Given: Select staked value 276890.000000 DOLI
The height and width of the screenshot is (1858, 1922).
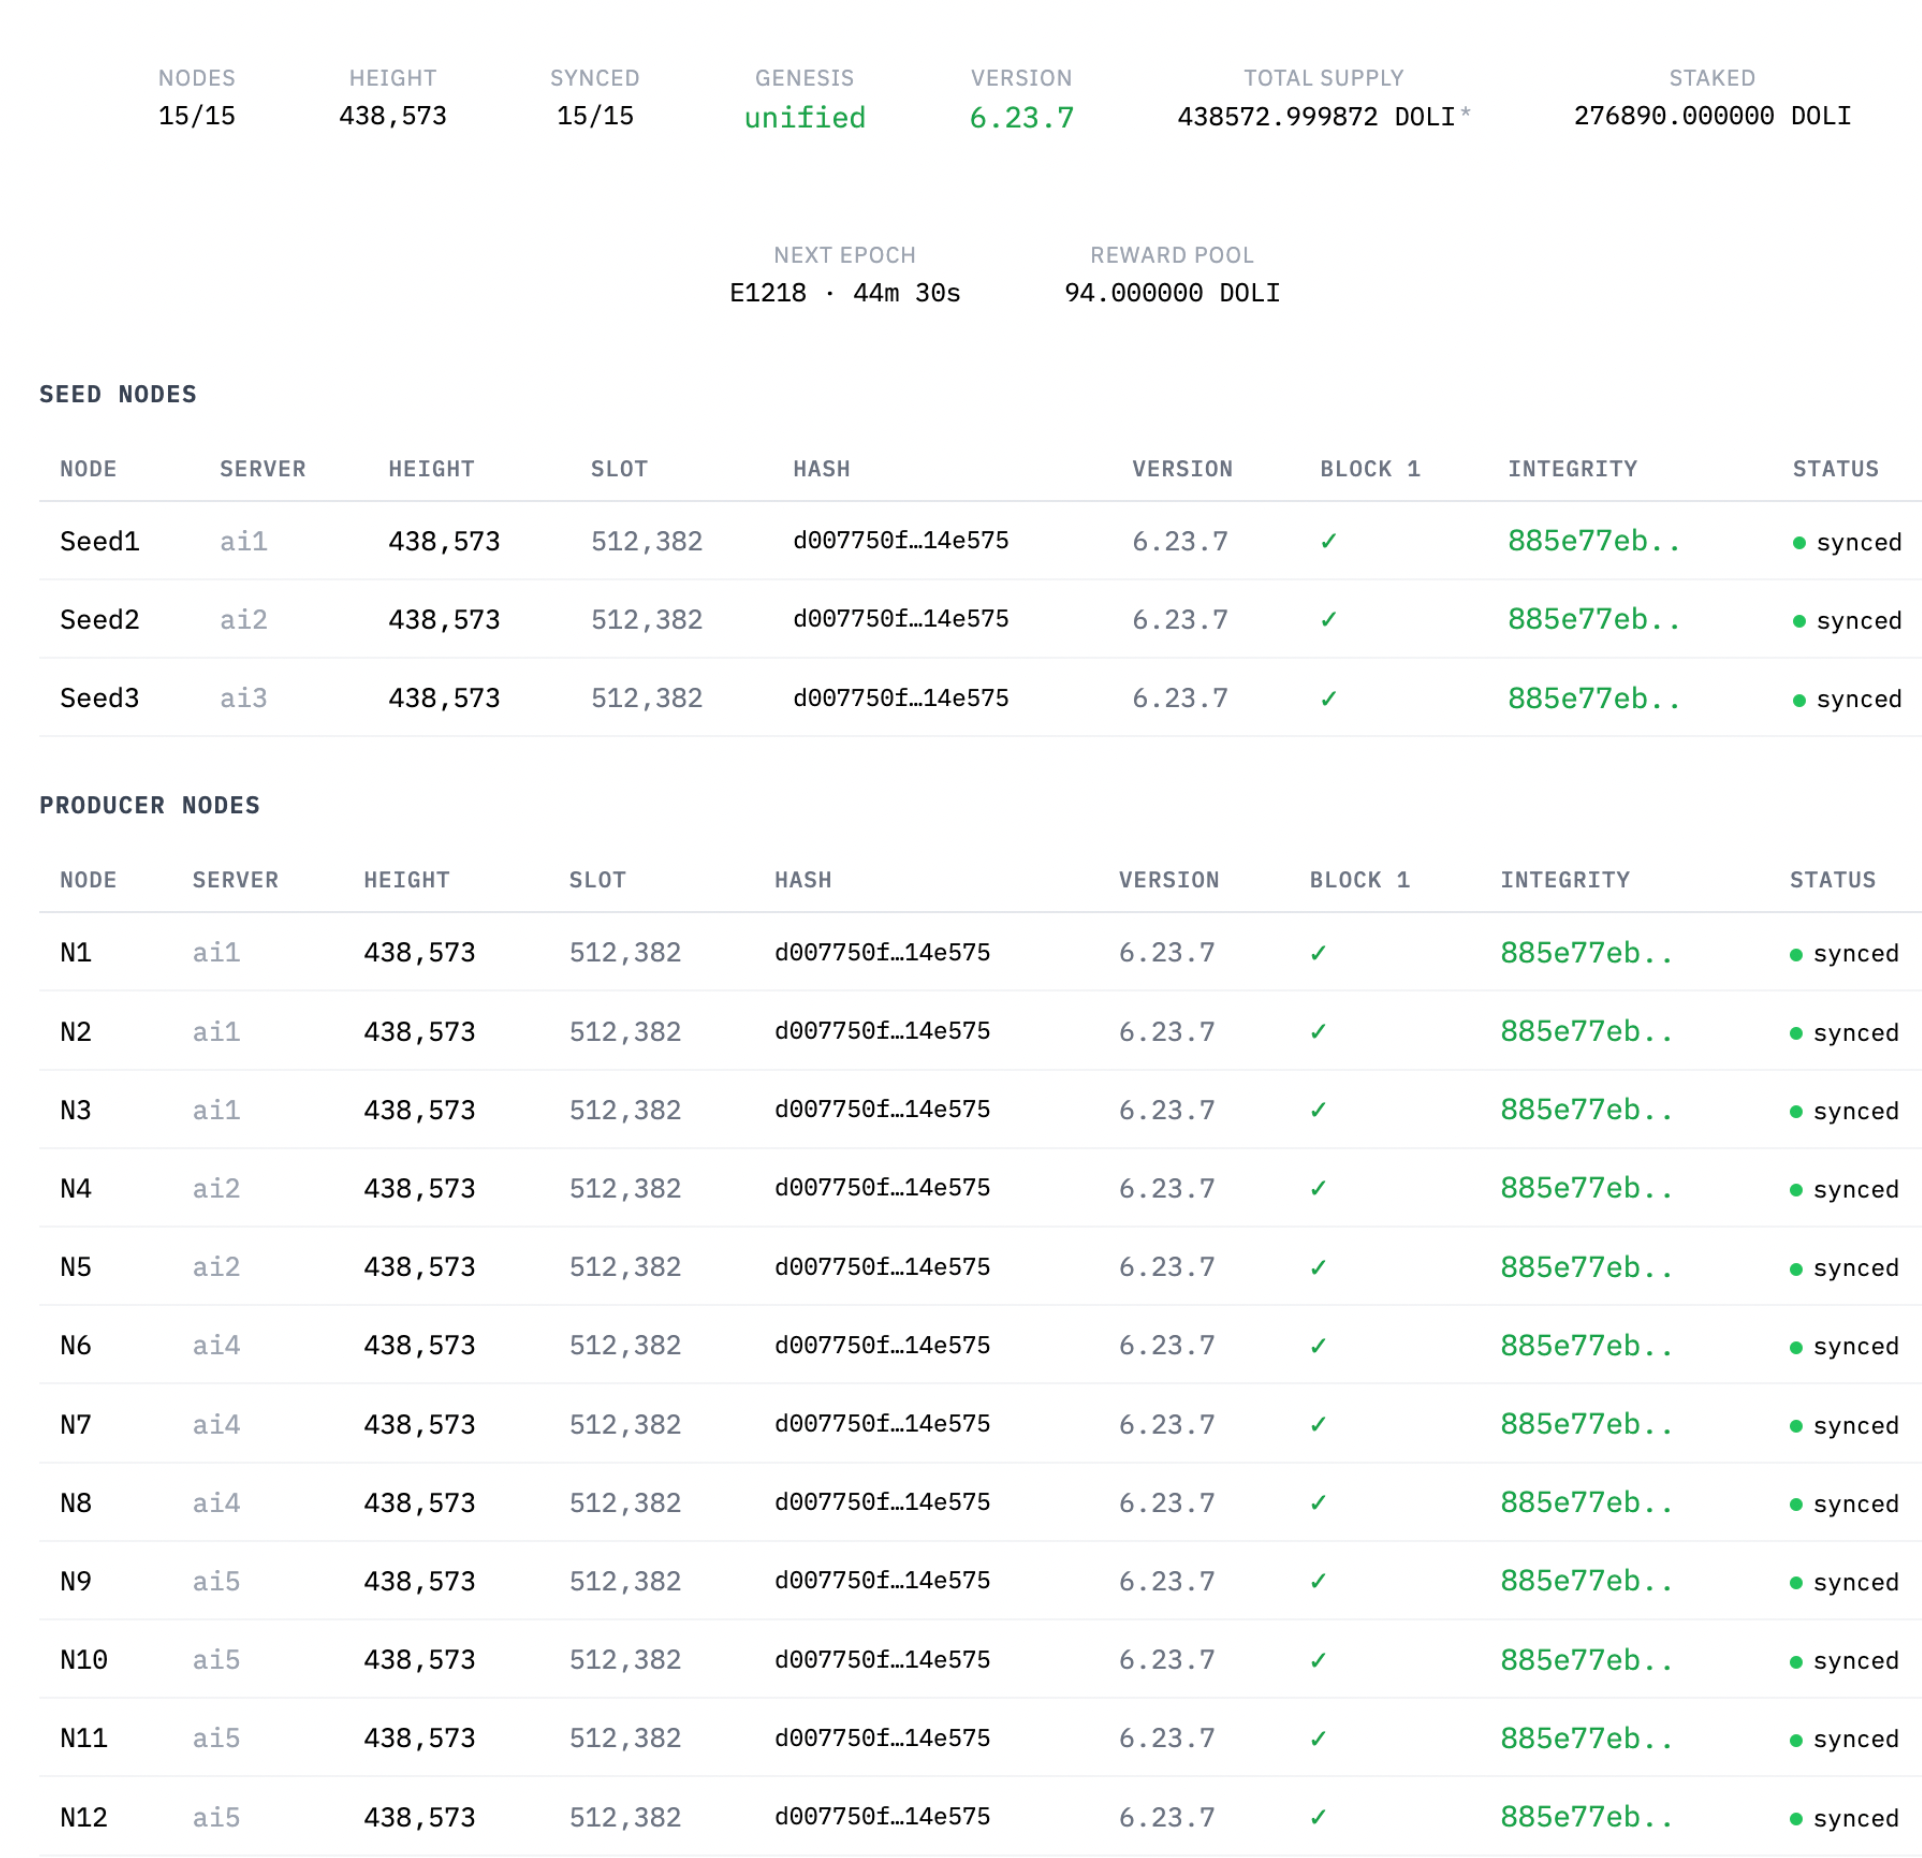Looking at the screenshot, I should [1712, 116].
